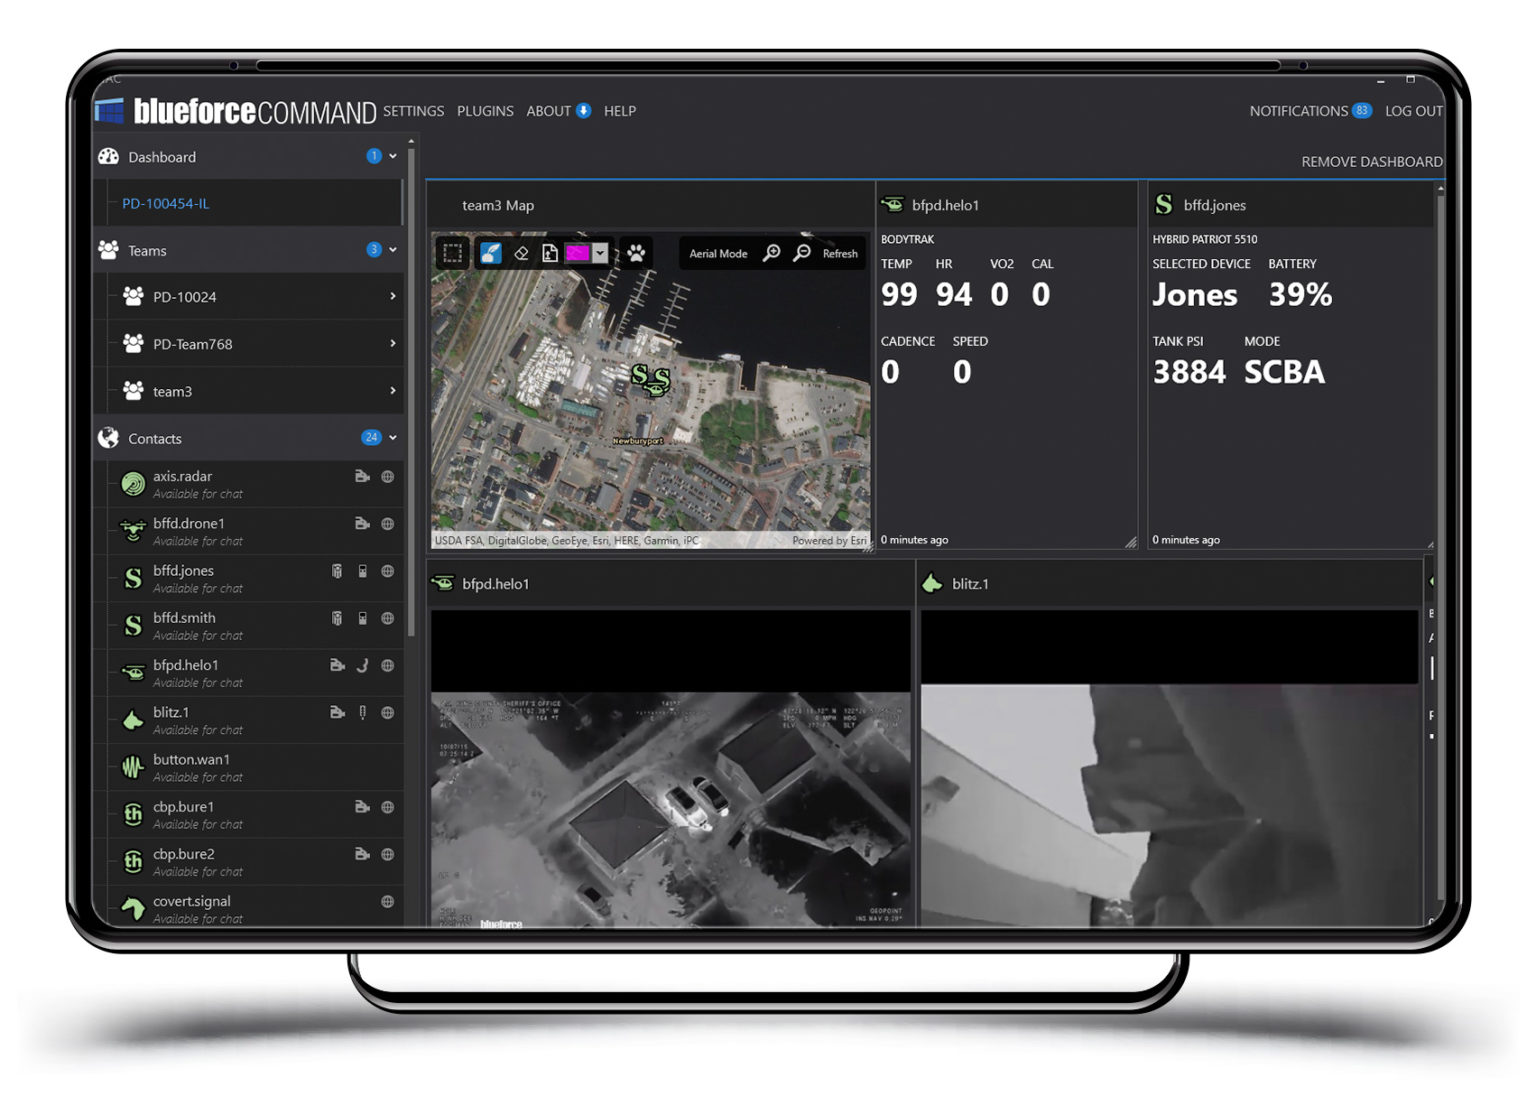Click the SCBA tank icon for bffd.jones
1536x1105 pixels.
(337, 571)
